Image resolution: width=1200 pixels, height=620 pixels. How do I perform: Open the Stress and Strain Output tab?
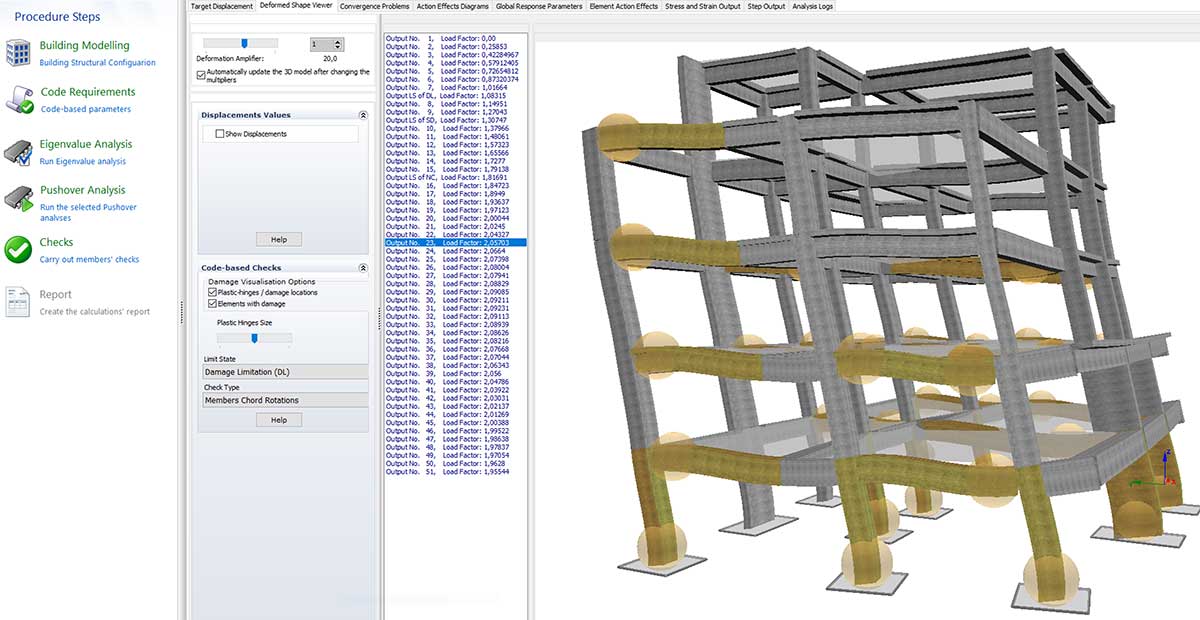[x=702, y=6]
